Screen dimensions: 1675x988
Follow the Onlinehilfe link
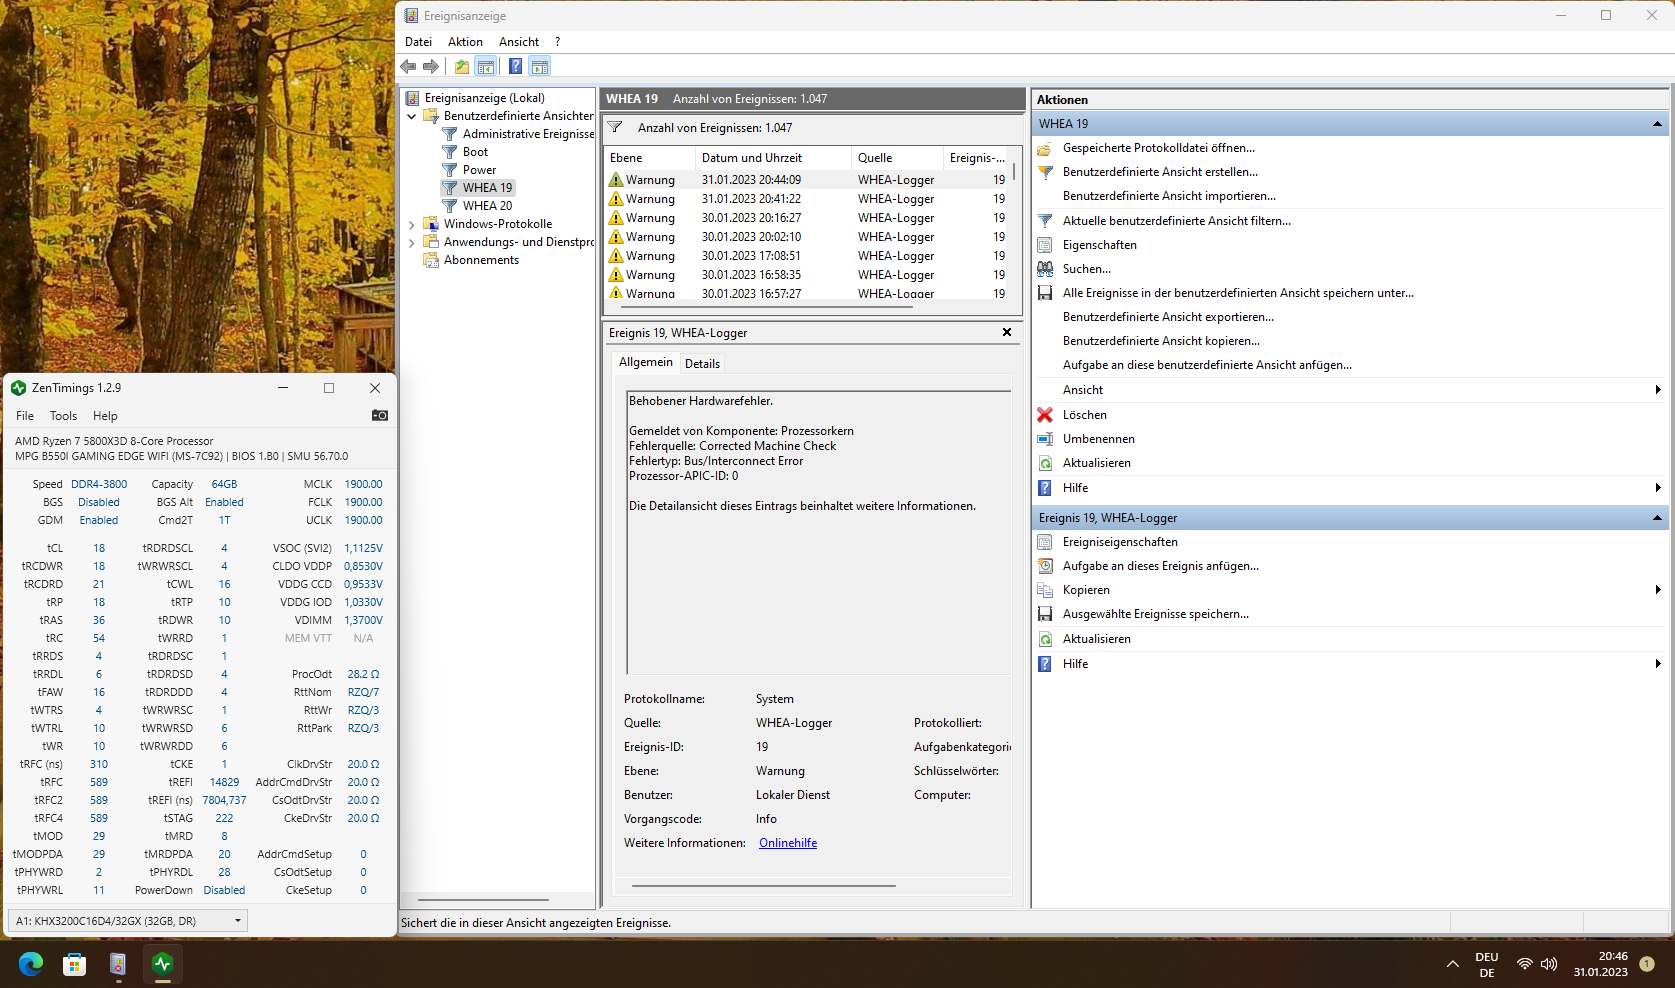click(x=788, y=843)
